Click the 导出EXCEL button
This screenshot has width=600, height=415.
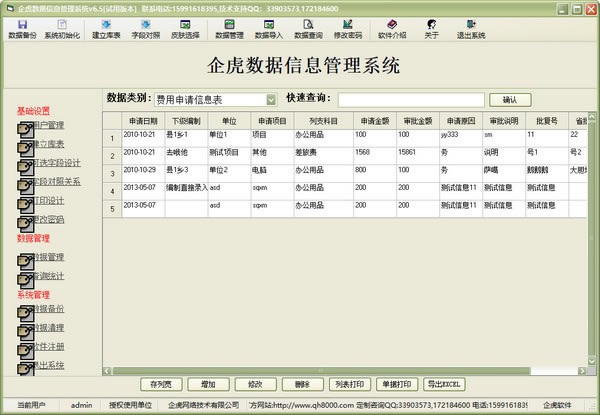(x=446, y=384)
